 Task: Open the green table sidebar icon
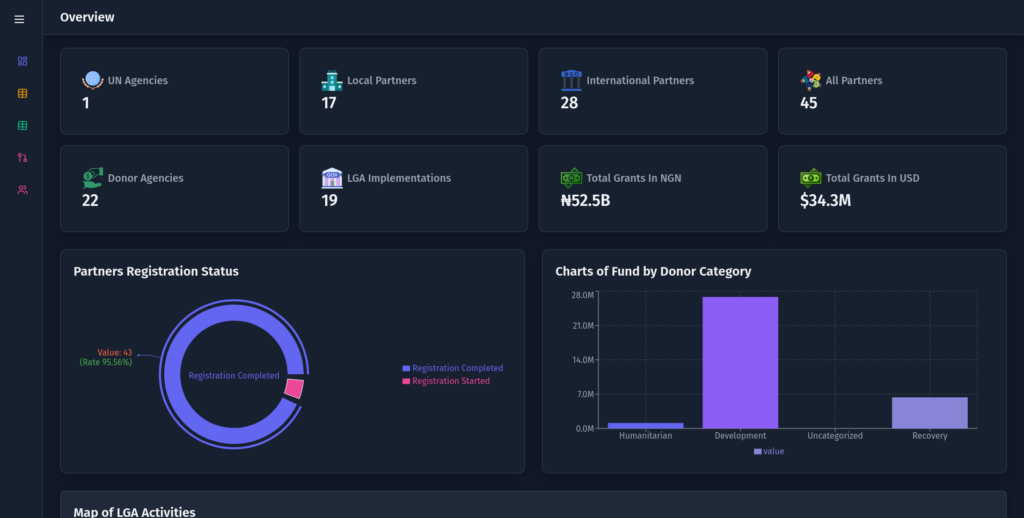point(22,125)
